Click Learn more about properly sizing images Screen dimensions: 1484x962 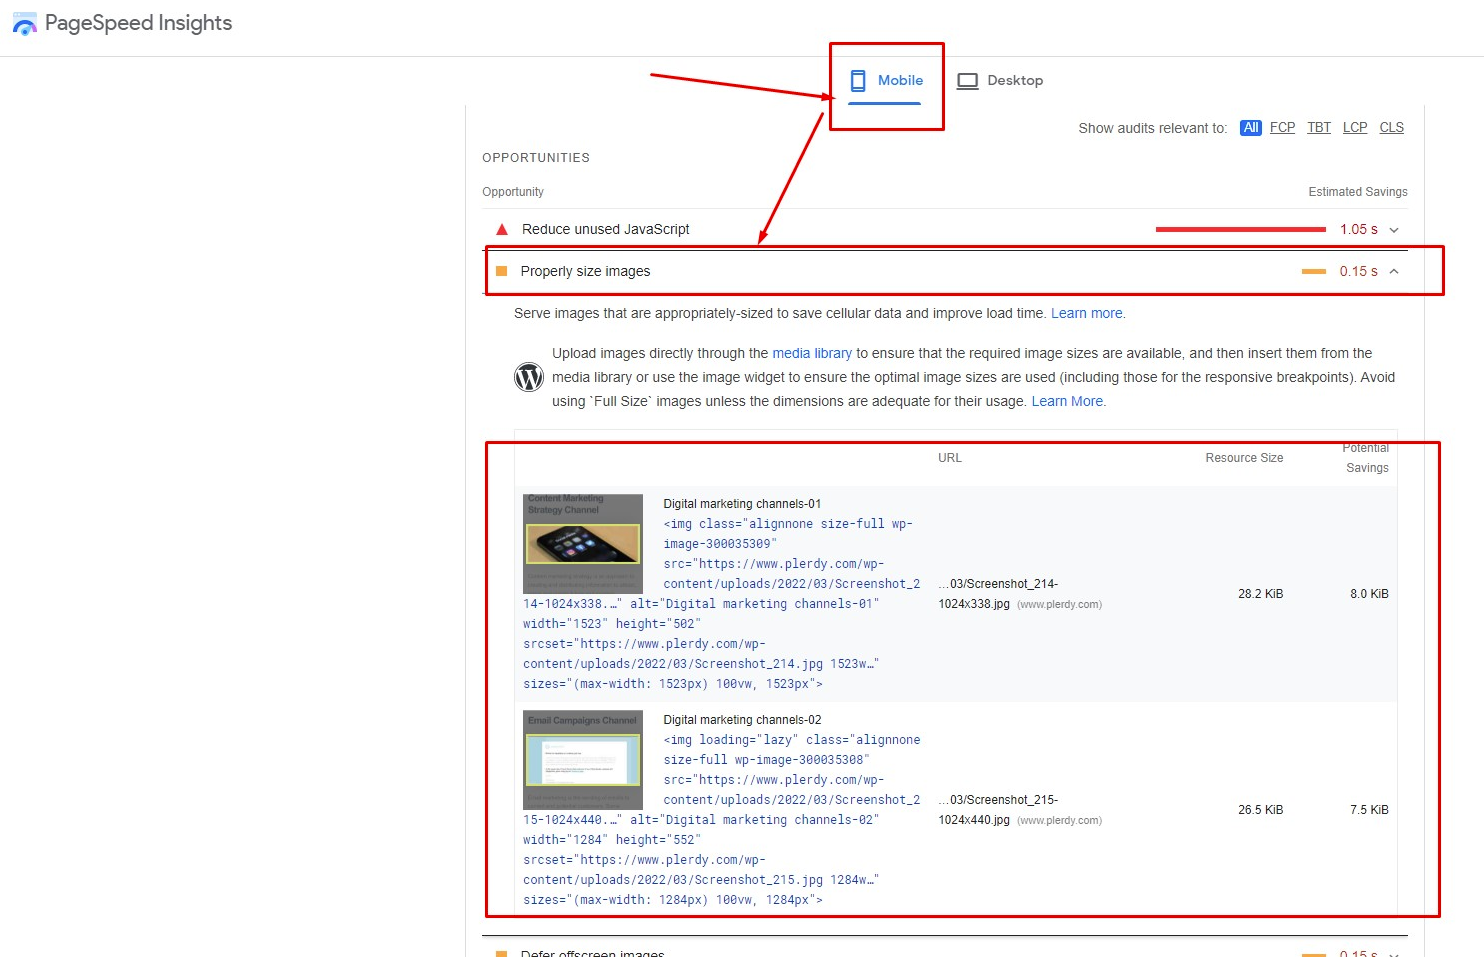[1086, 313]
